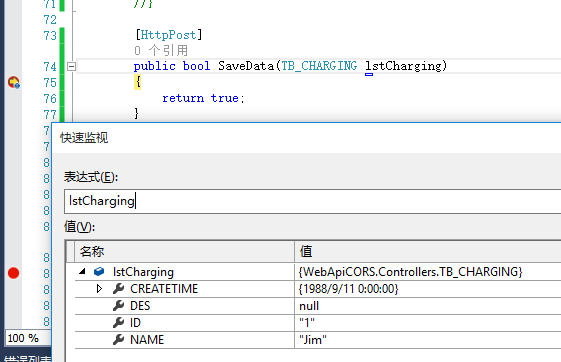
Task: Select the DES property row
Action: (x=318, y=306)
